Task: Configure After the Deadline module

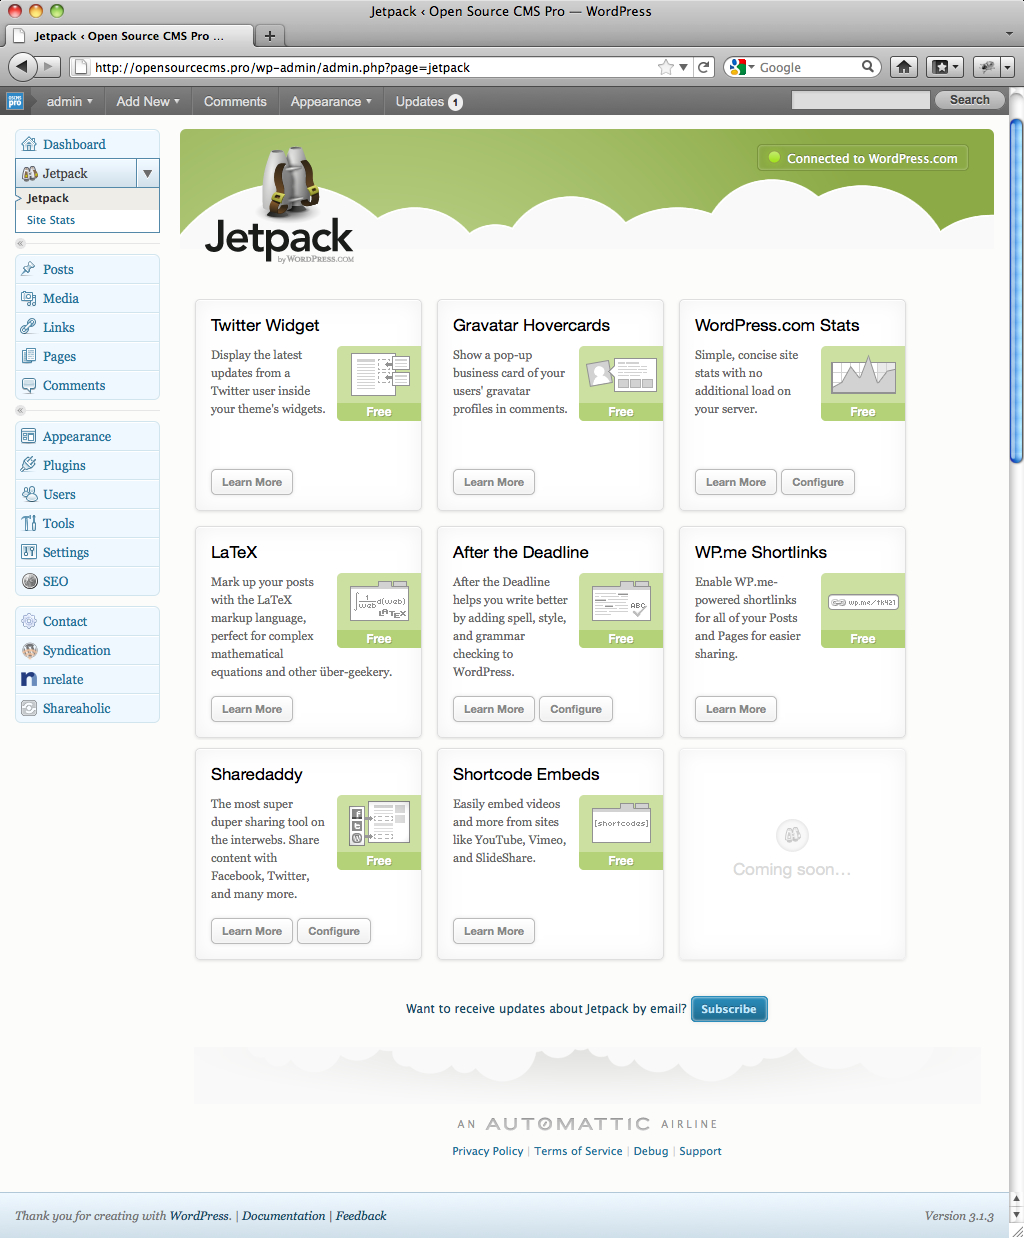Action: tap(576, 709)
